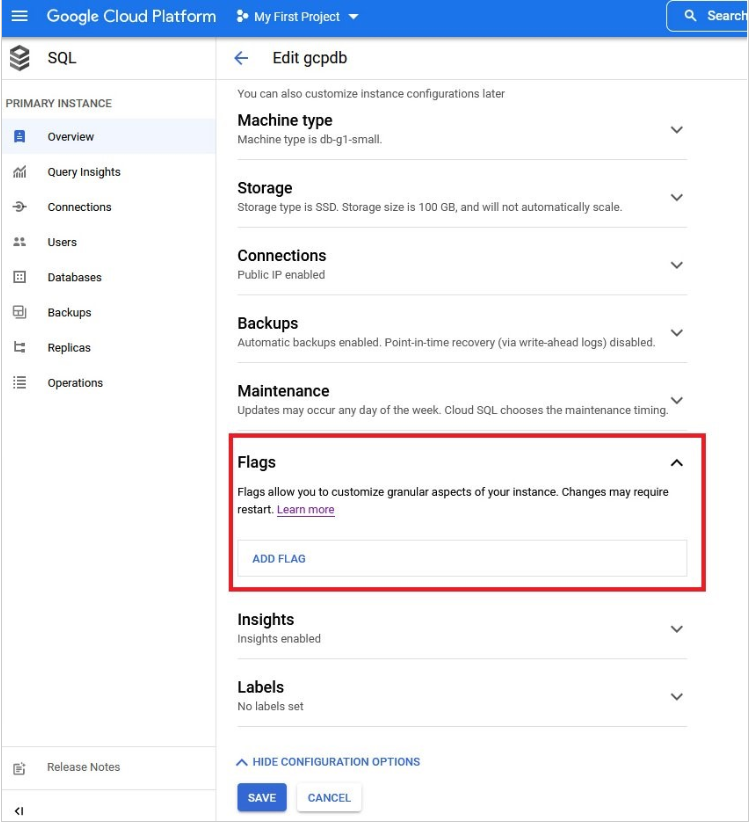Click HIDE CONFIGURATION OPTIONS
The width and height of the screenshot is (752, 822).
[x=328, y=762]
